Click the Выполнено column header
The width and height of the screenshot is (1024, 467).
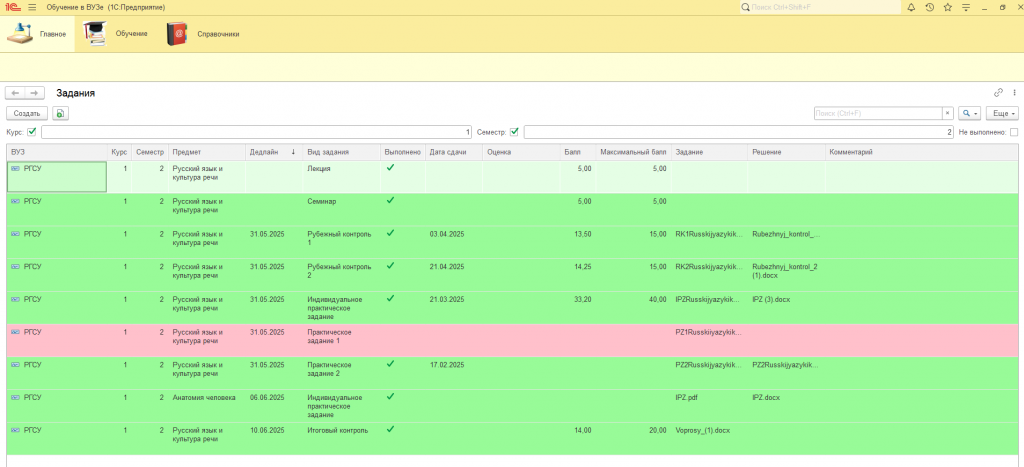coord(403,152)
